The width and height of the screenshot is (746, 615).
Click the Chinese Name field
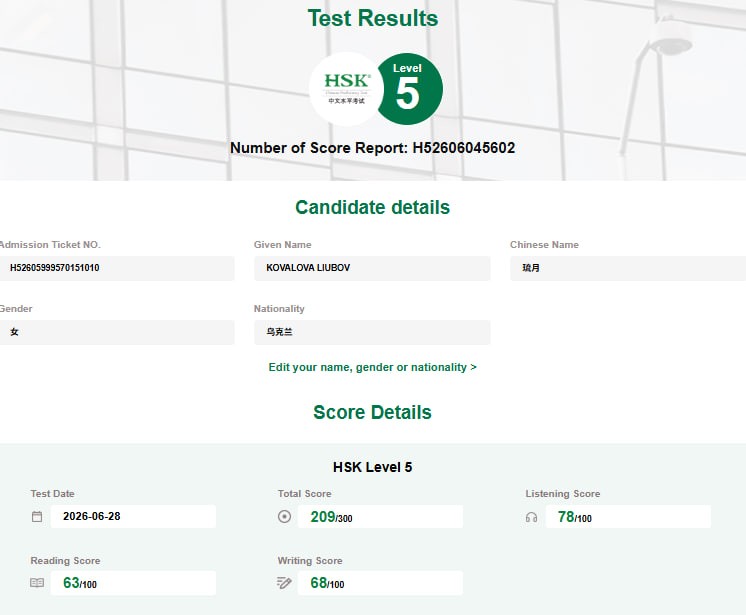(628, 268)
